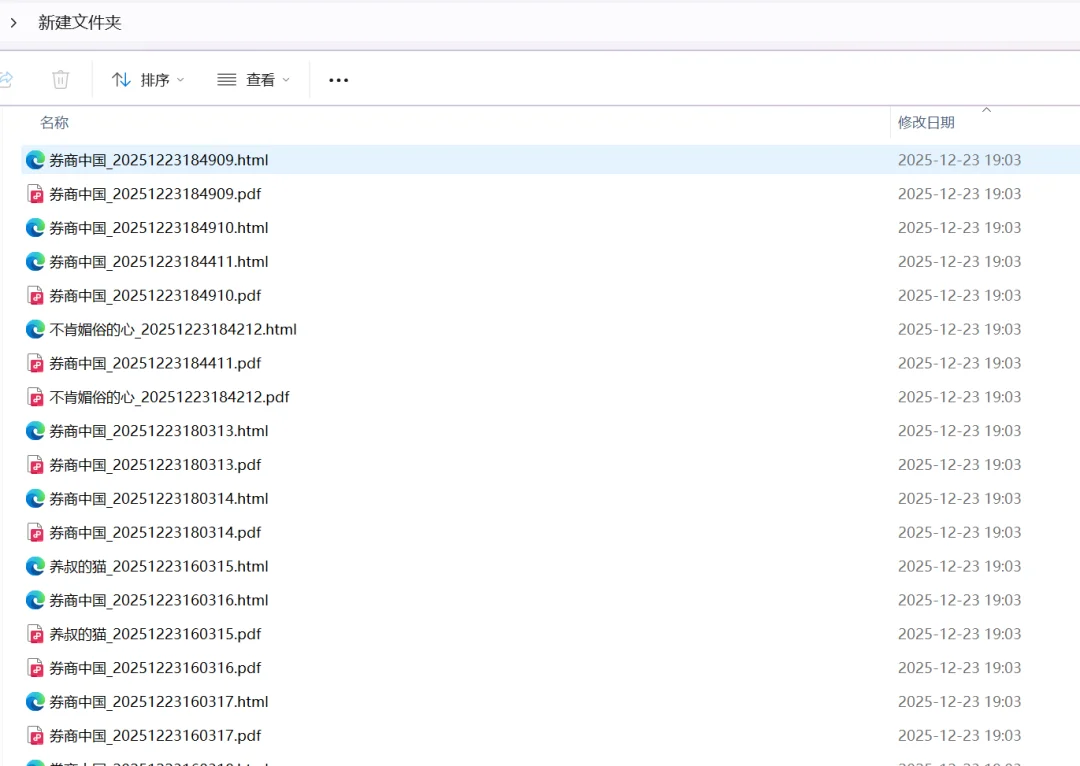Click Edge icon of 券商中国_20251223184909.html
Screen dimensions: 1080x766
pos(35,160)
